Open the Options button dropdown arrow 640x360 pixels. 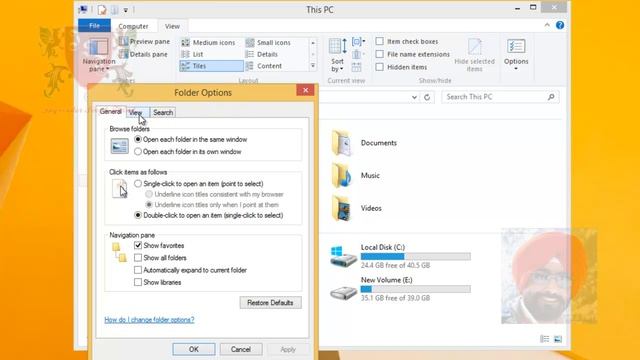[516, 69]
